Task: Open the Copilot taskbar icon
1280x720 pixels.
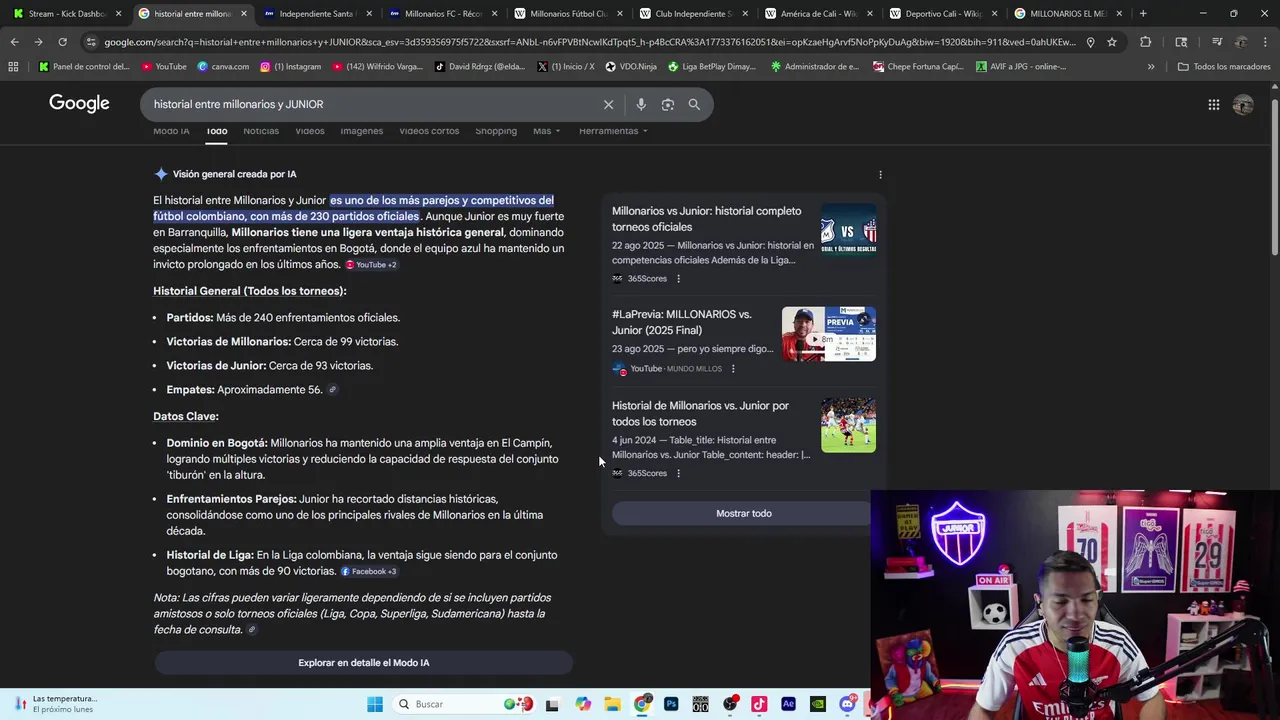Action: click(583, 704)
